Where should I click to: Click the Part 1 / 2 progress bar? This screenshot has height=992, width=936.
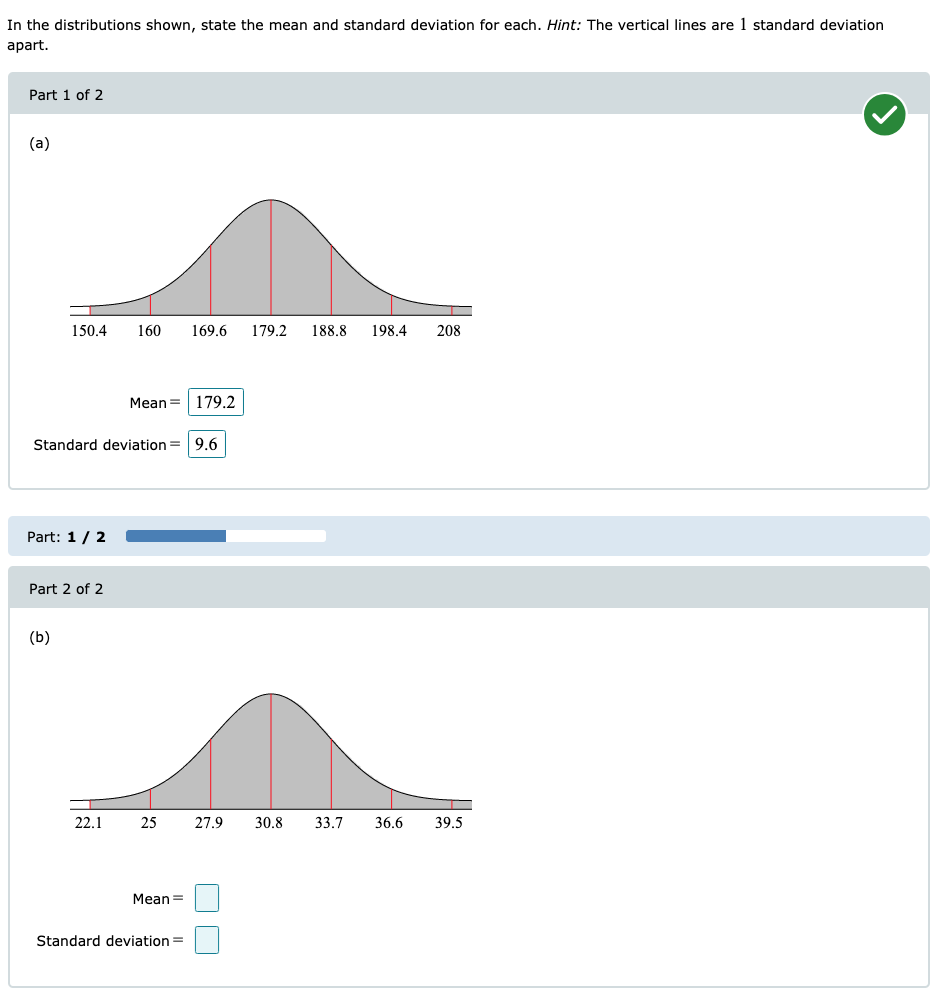point(226,536)
